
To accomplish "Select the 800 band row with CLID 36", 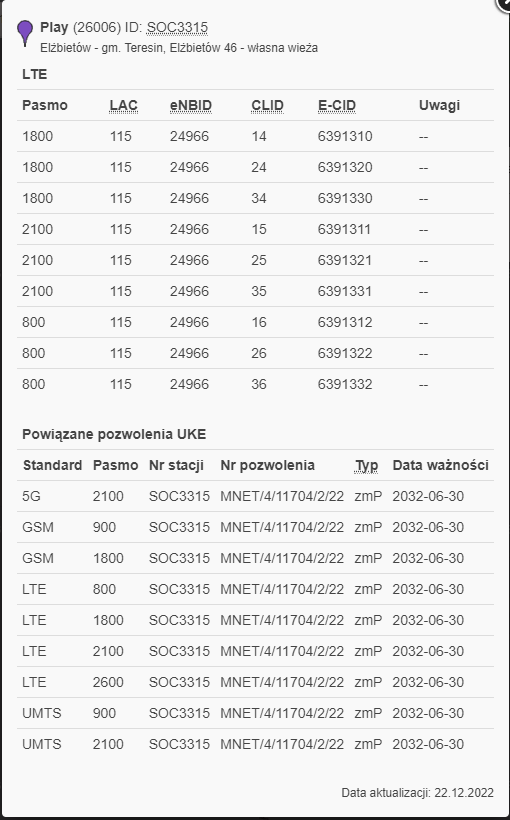I will [x=255, y=384].
